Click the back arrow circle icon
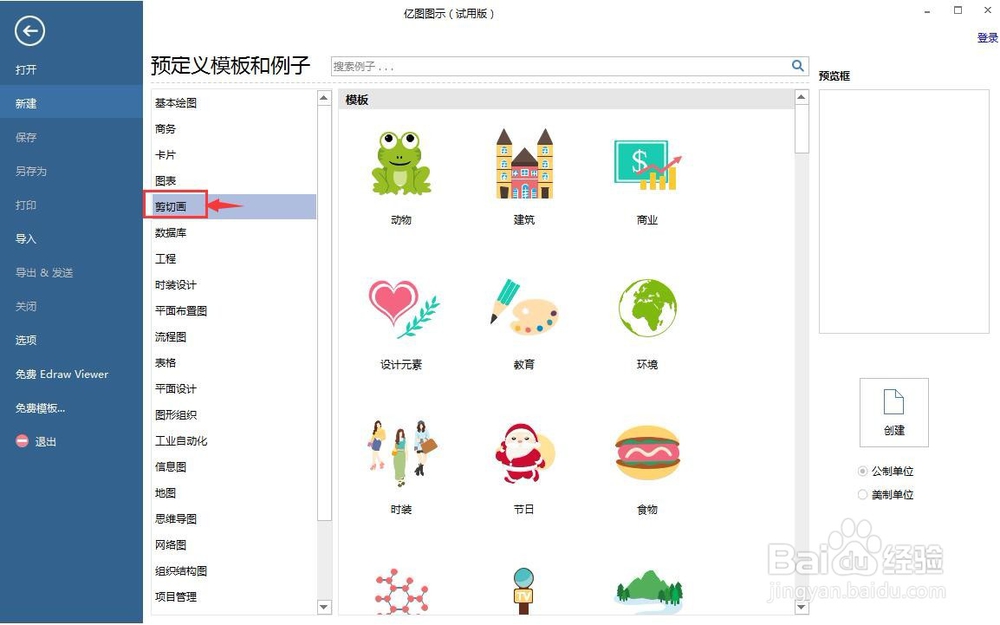 [x=30, y=31]
